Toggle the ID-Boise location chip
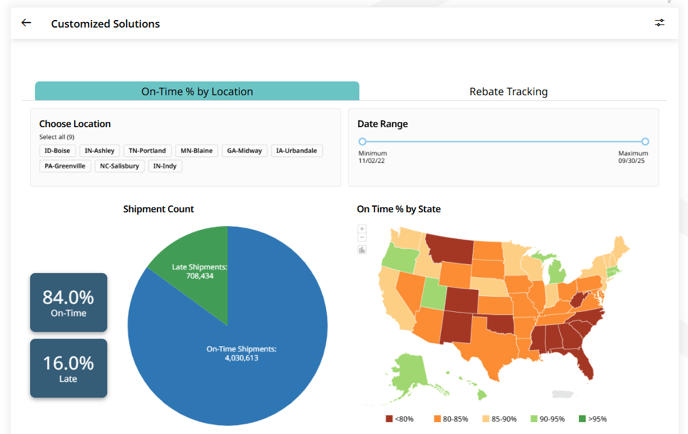 tap(57, 151)
